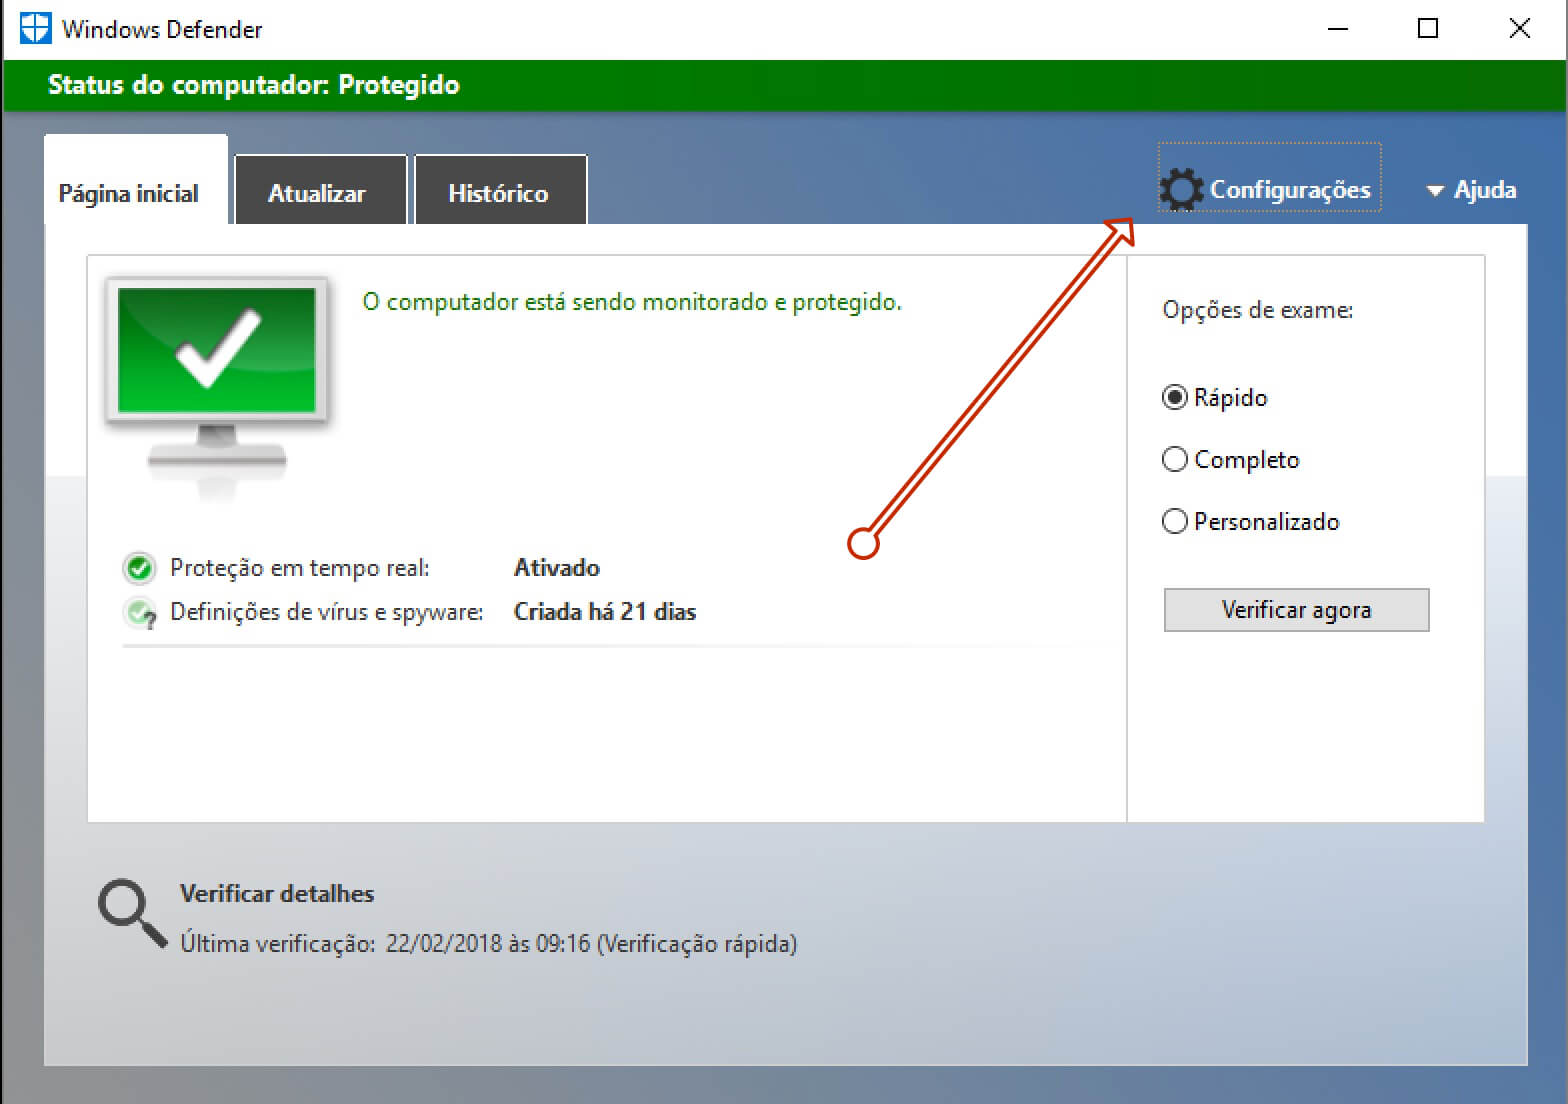Click 'Última verificação' date text
Image resolution: width=1568 pixels, height=1104 pixels.
[x=488, y=943]
